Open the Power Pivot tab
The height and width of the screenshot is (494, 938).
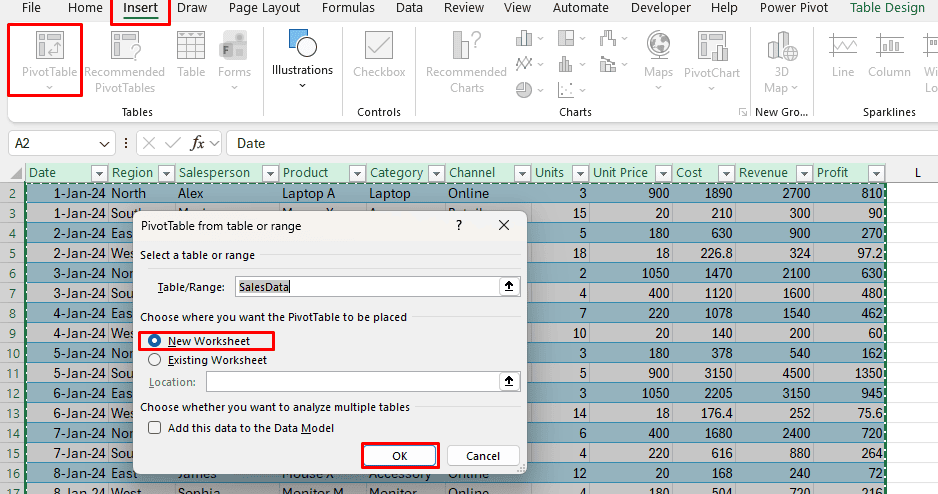(x=794, y=8)
